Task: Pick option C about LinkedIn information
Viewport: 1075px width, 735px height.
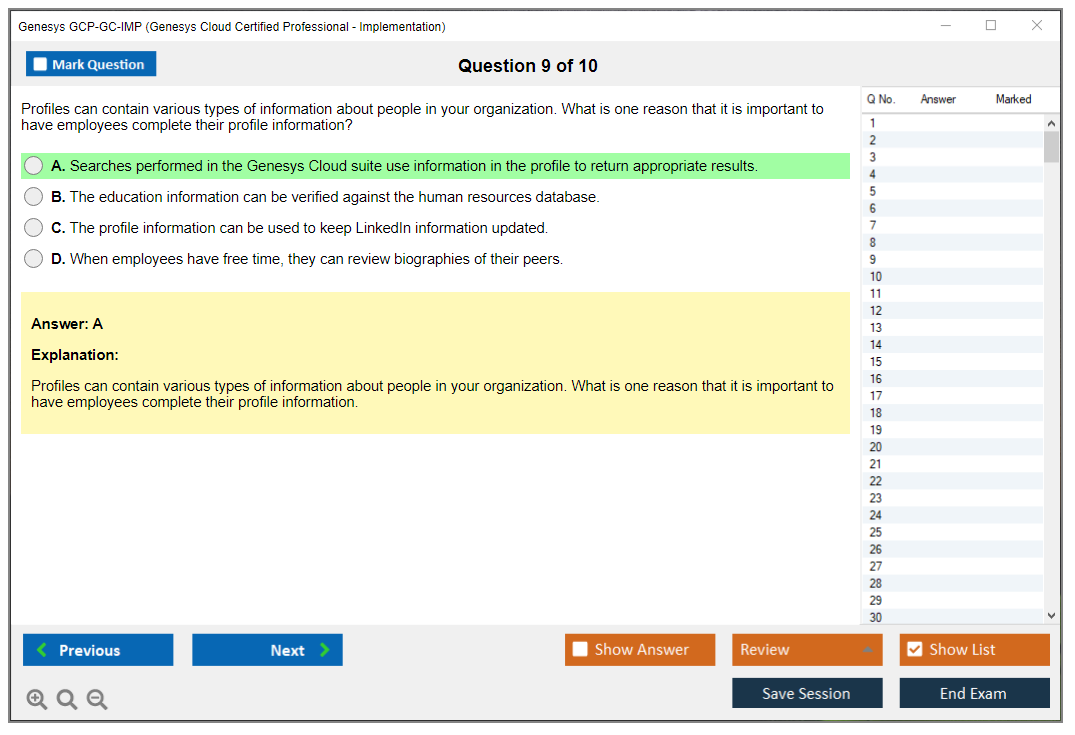Action: pos(34,228)
